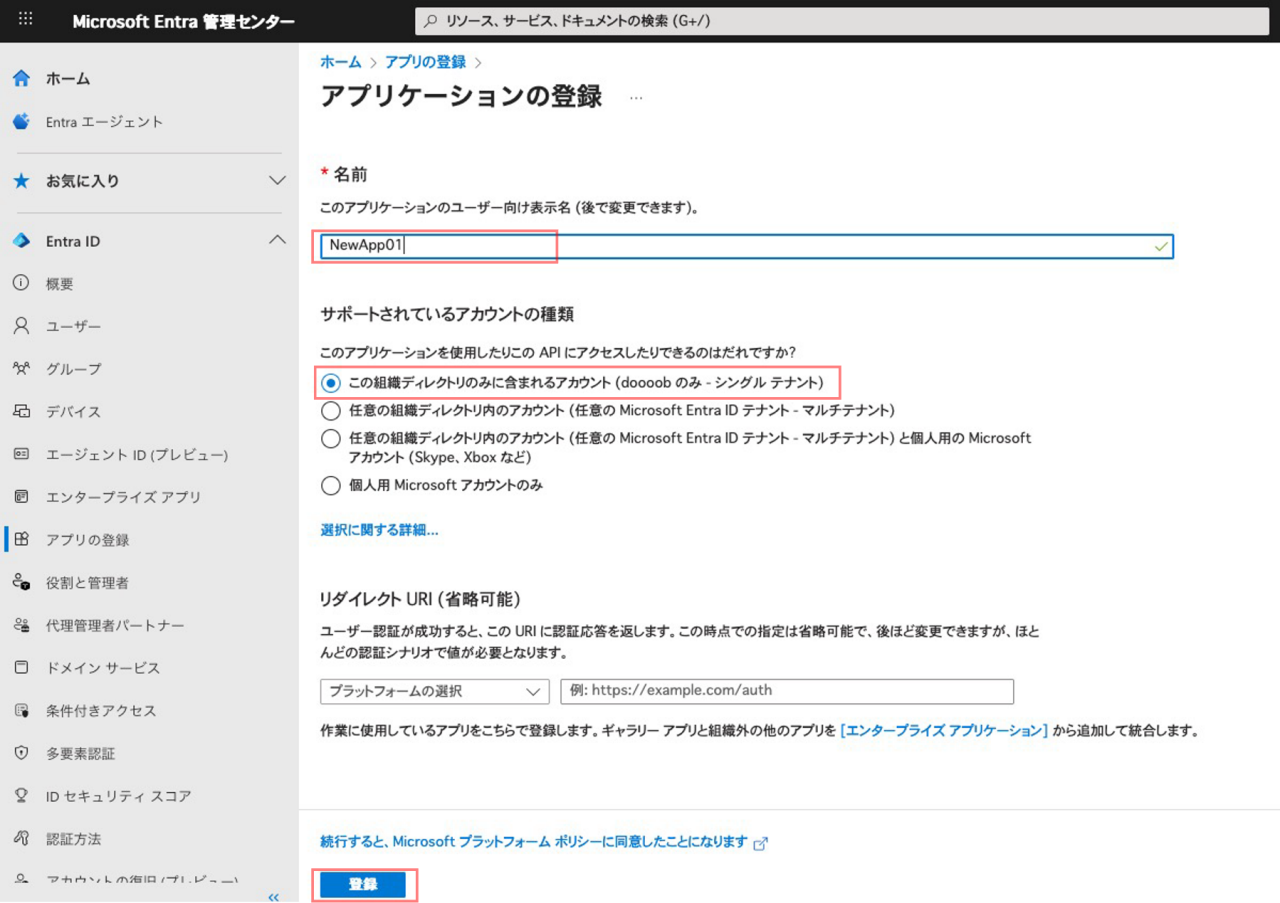Select multitenant Entra ID accounts radio option
Image resolution: width=1280 pixels, height=903 pixels.
(331, 410)
